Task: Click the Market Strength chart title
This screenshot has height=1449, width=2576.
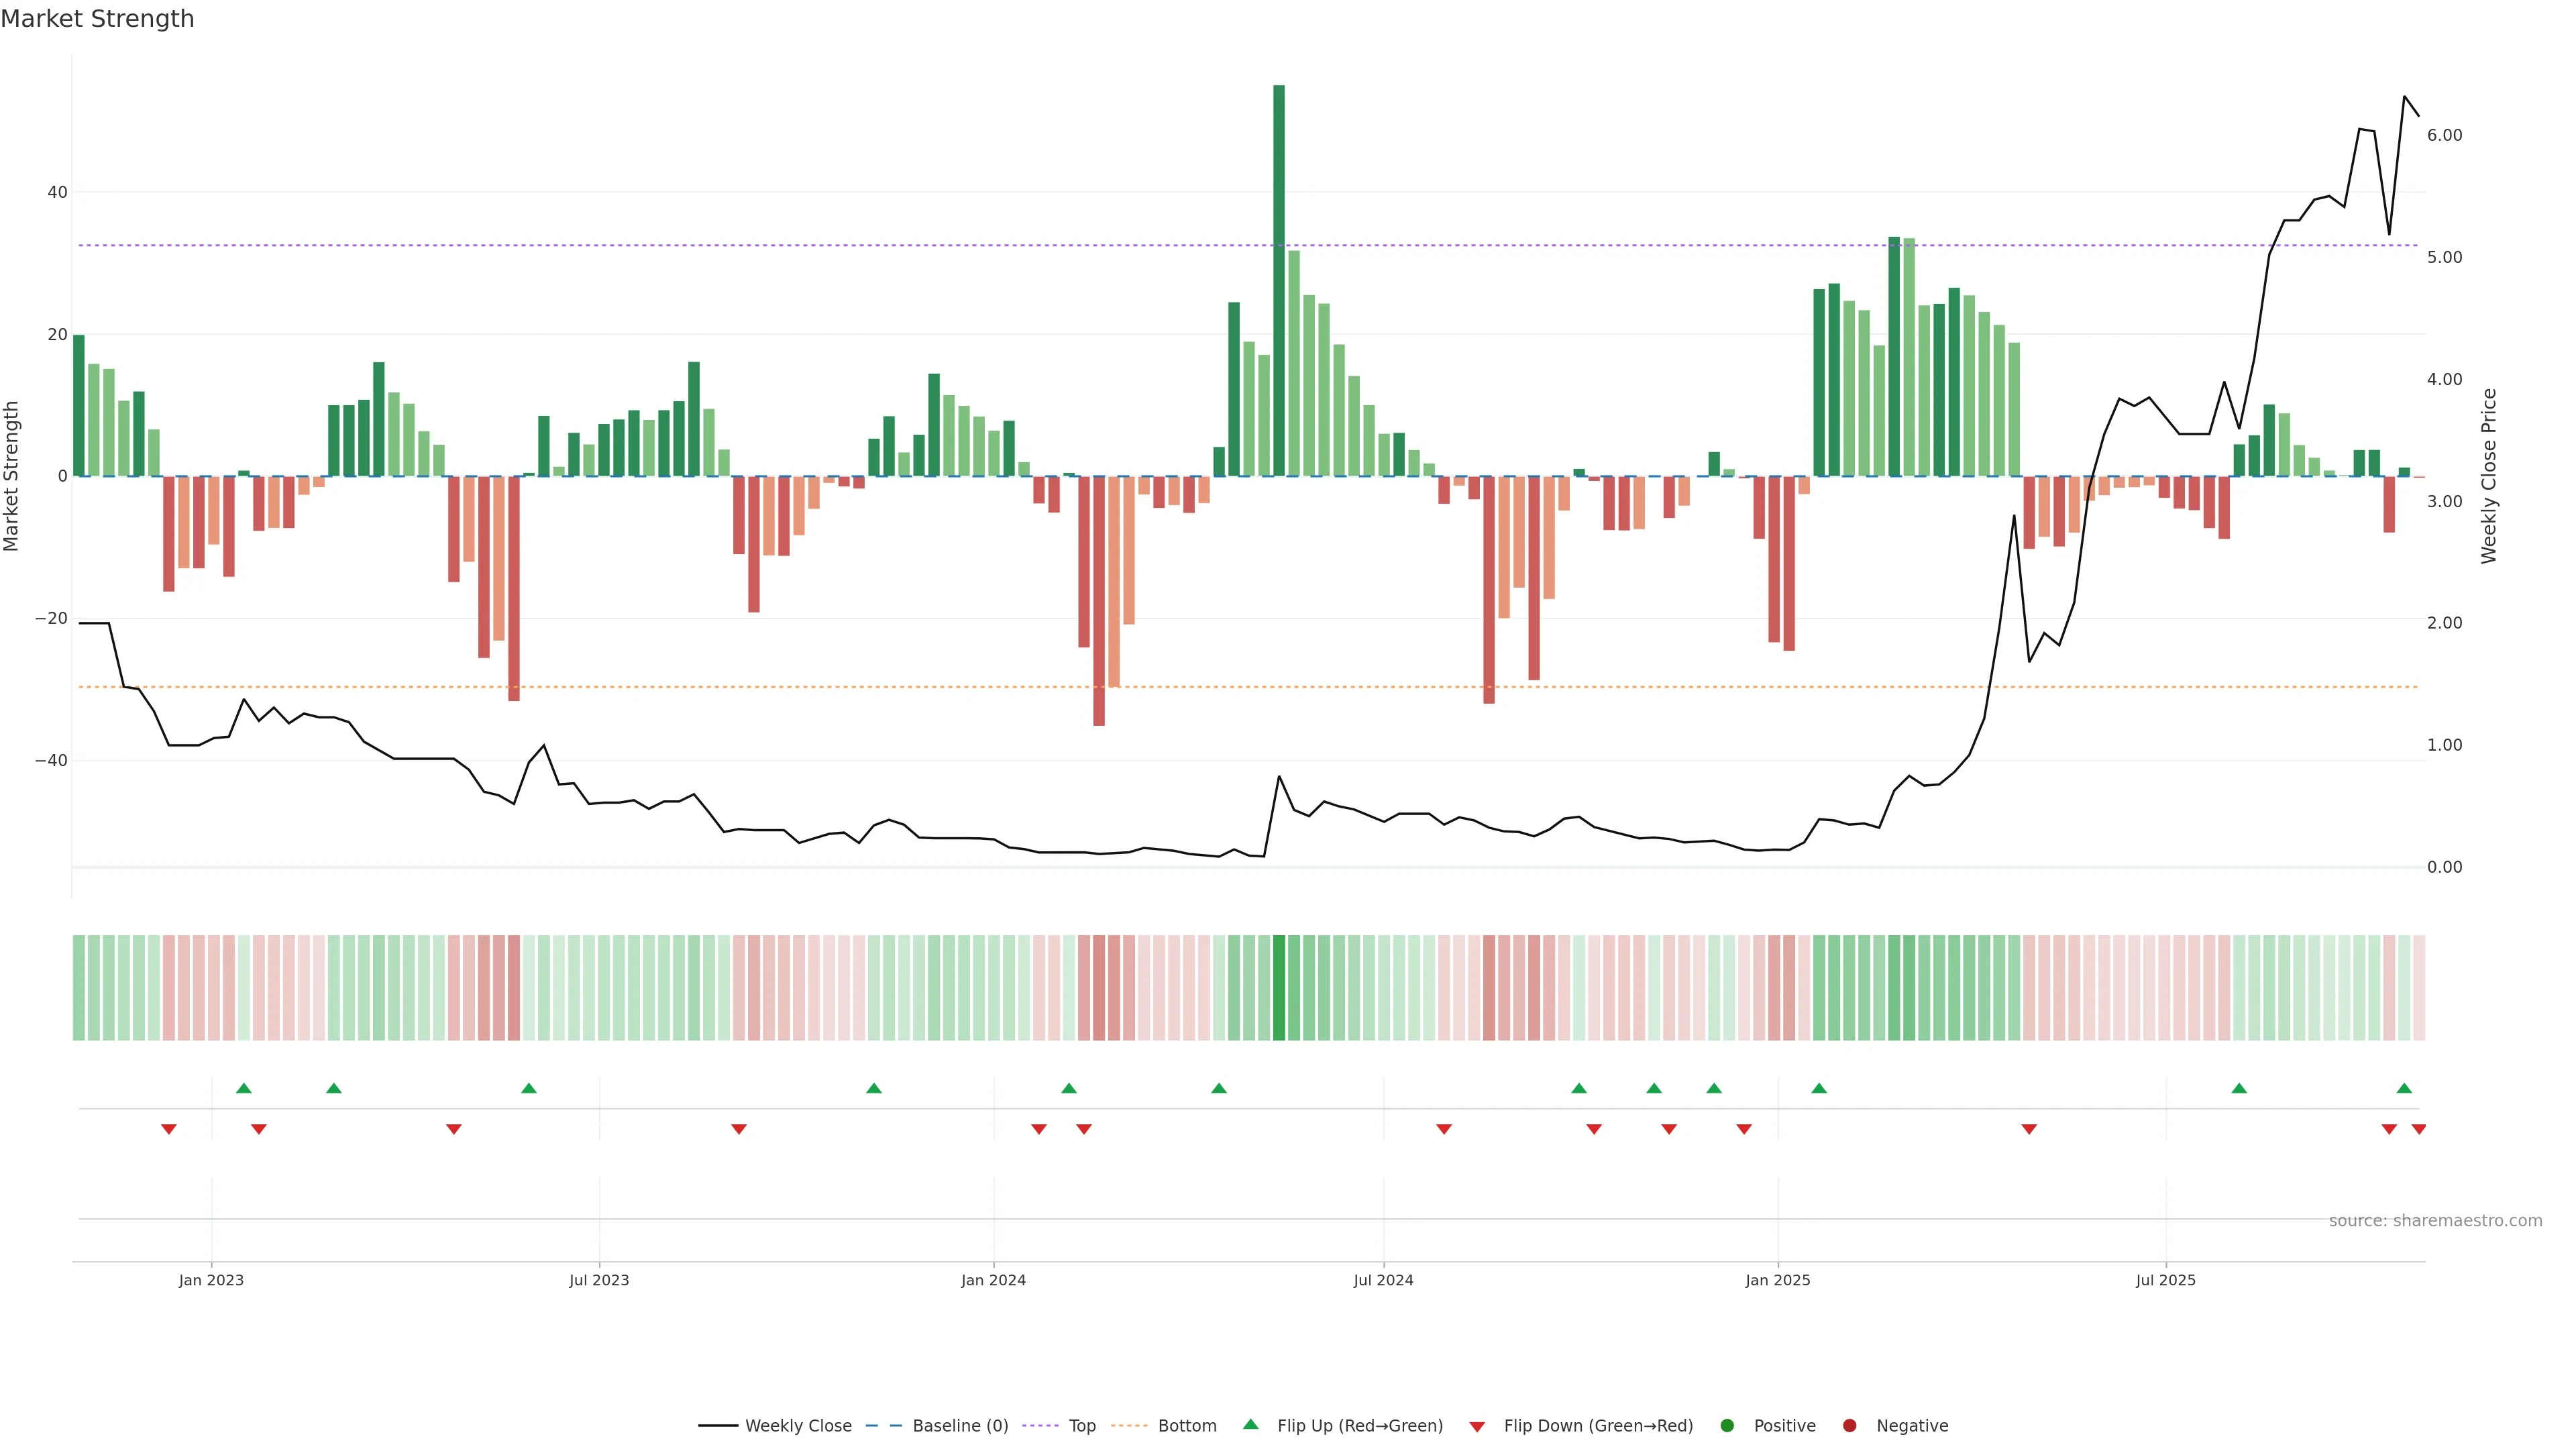Action: pos(97,19)
